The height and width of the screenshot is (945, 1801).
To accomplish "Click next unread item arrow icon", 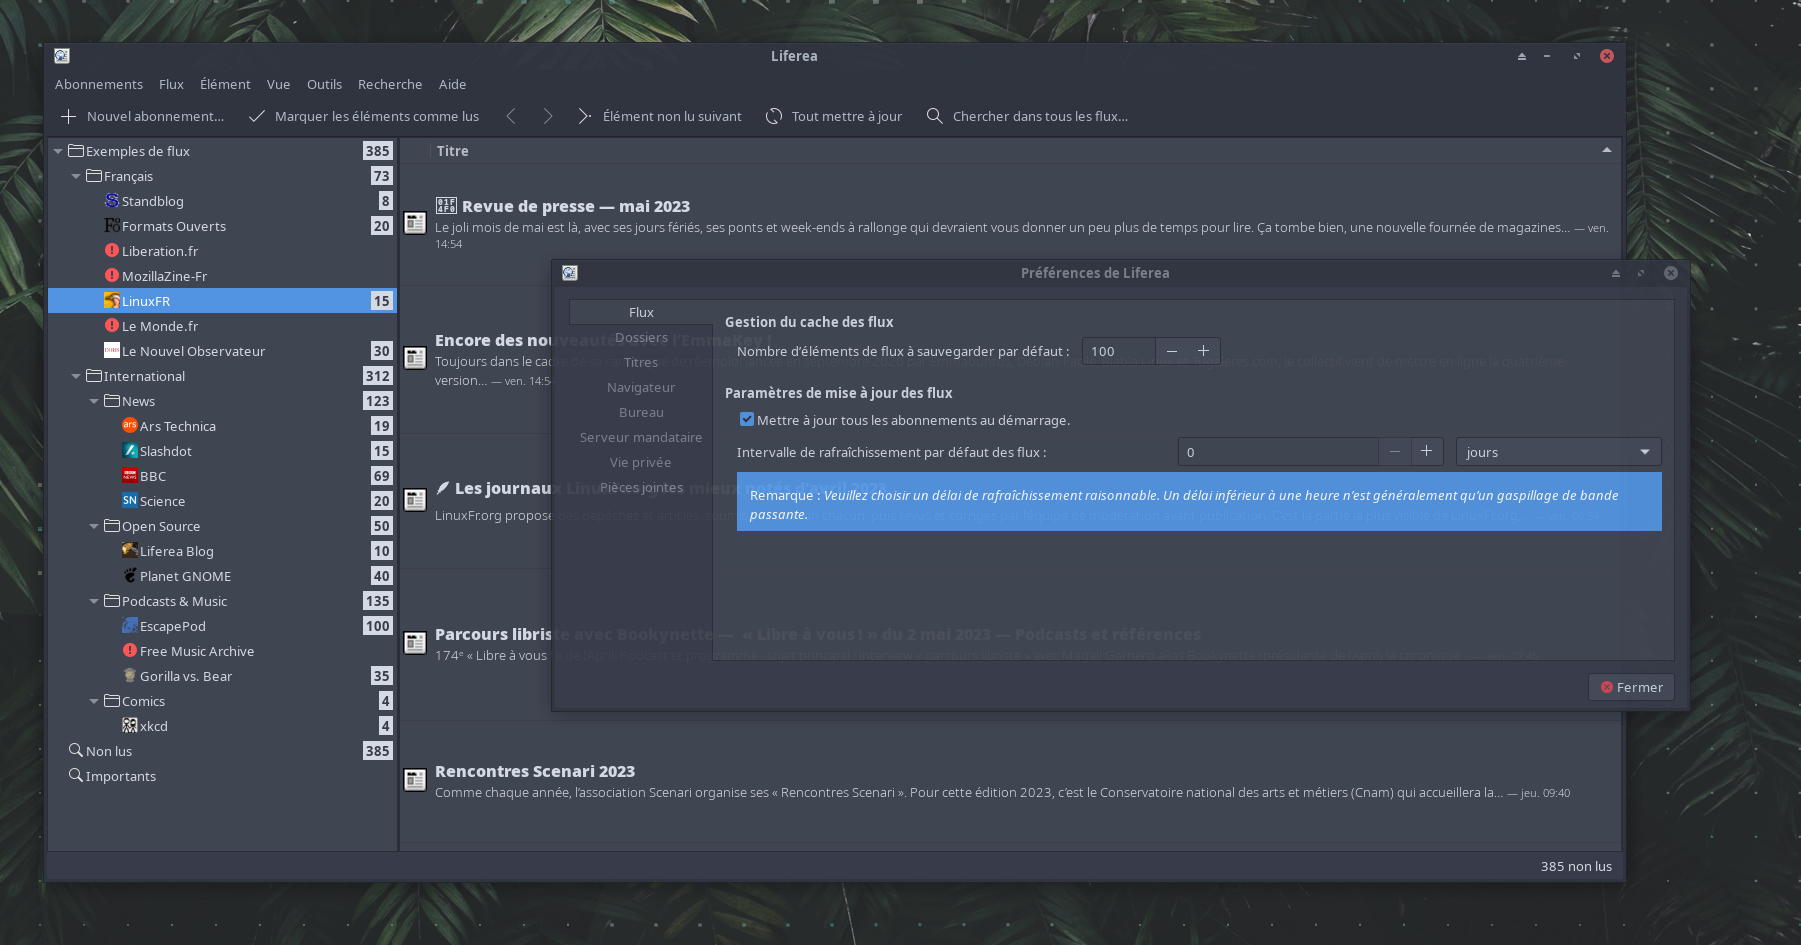I will coord(585,117).
